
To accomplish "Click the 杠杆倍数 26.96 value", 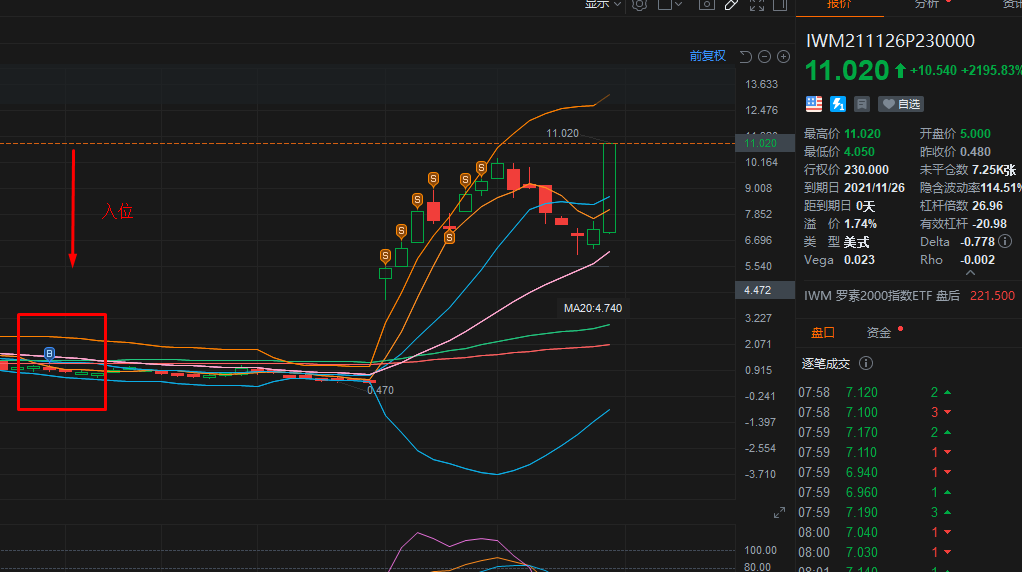I will [x=987, y=206].
